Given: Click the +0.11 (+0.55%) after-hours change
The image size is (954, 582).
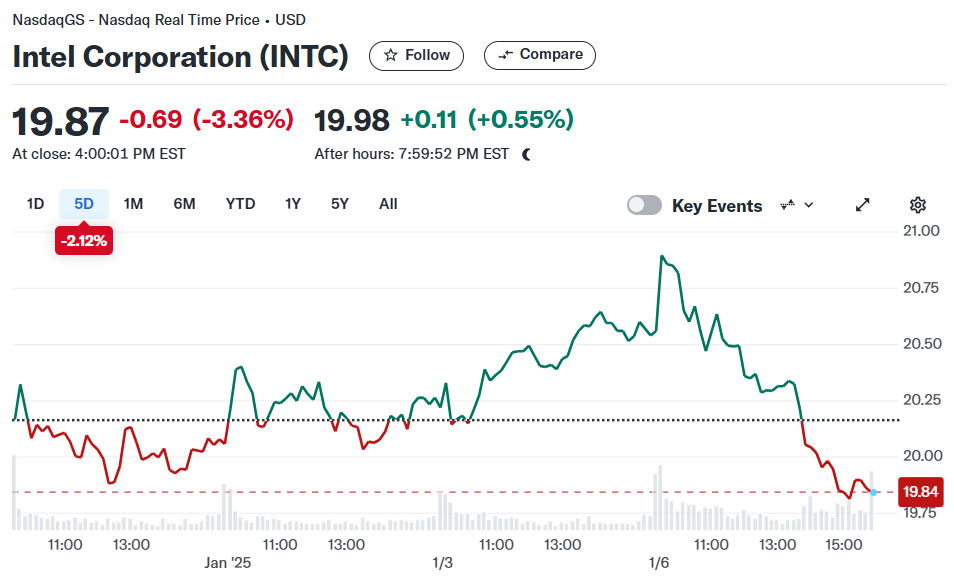Looking at the screenshot, I should point(487,120).
